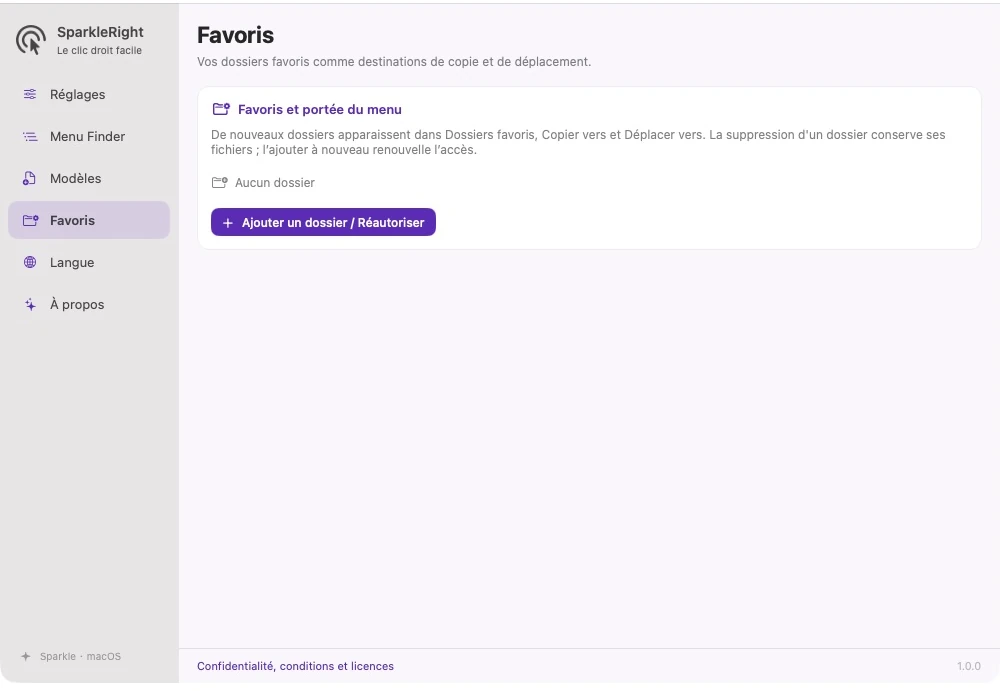Click the Menu Finder list icon
Screen dimensions: 1000x691
point(30,137)
